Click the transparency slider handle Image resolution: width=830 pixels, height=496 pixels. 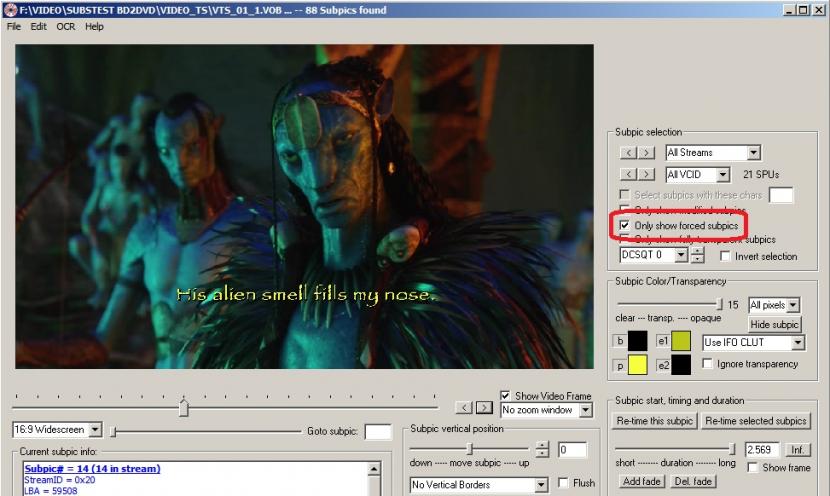pos(719,304)
